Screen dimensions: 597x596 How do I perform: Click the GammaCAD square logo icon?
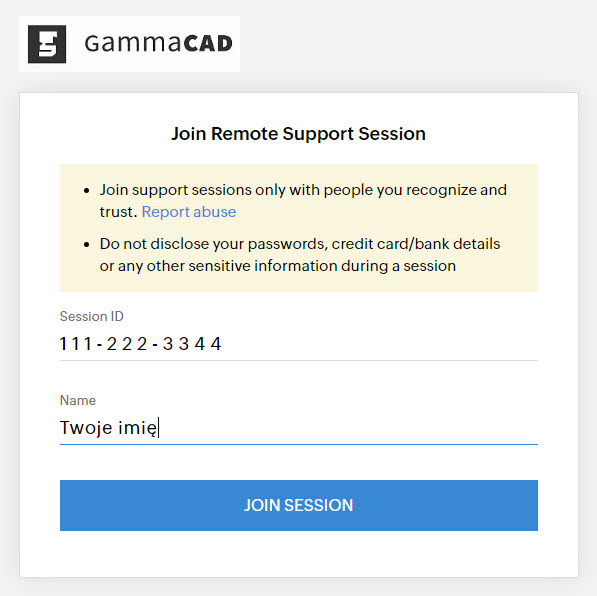coord(47,44)
